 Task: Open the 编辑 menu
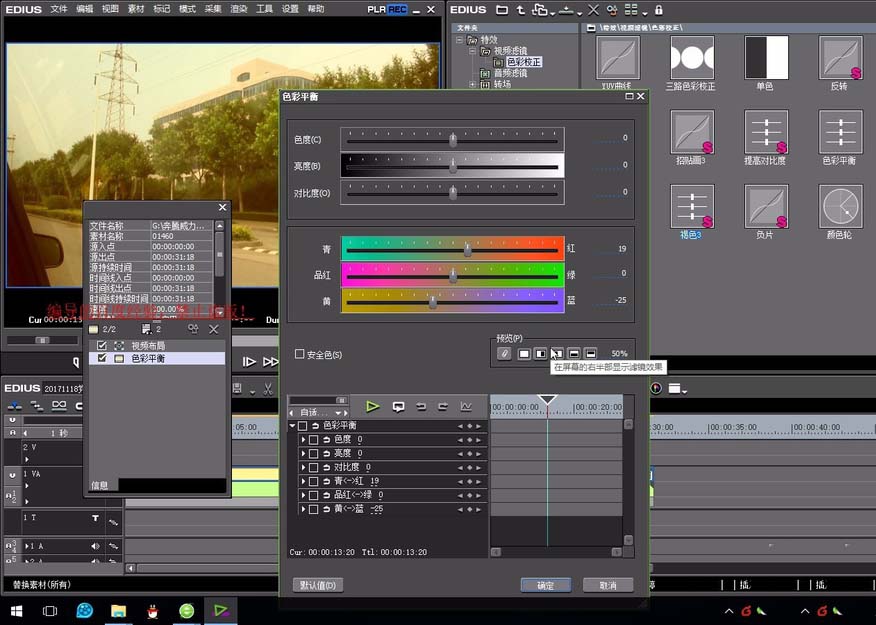[84, 9]
